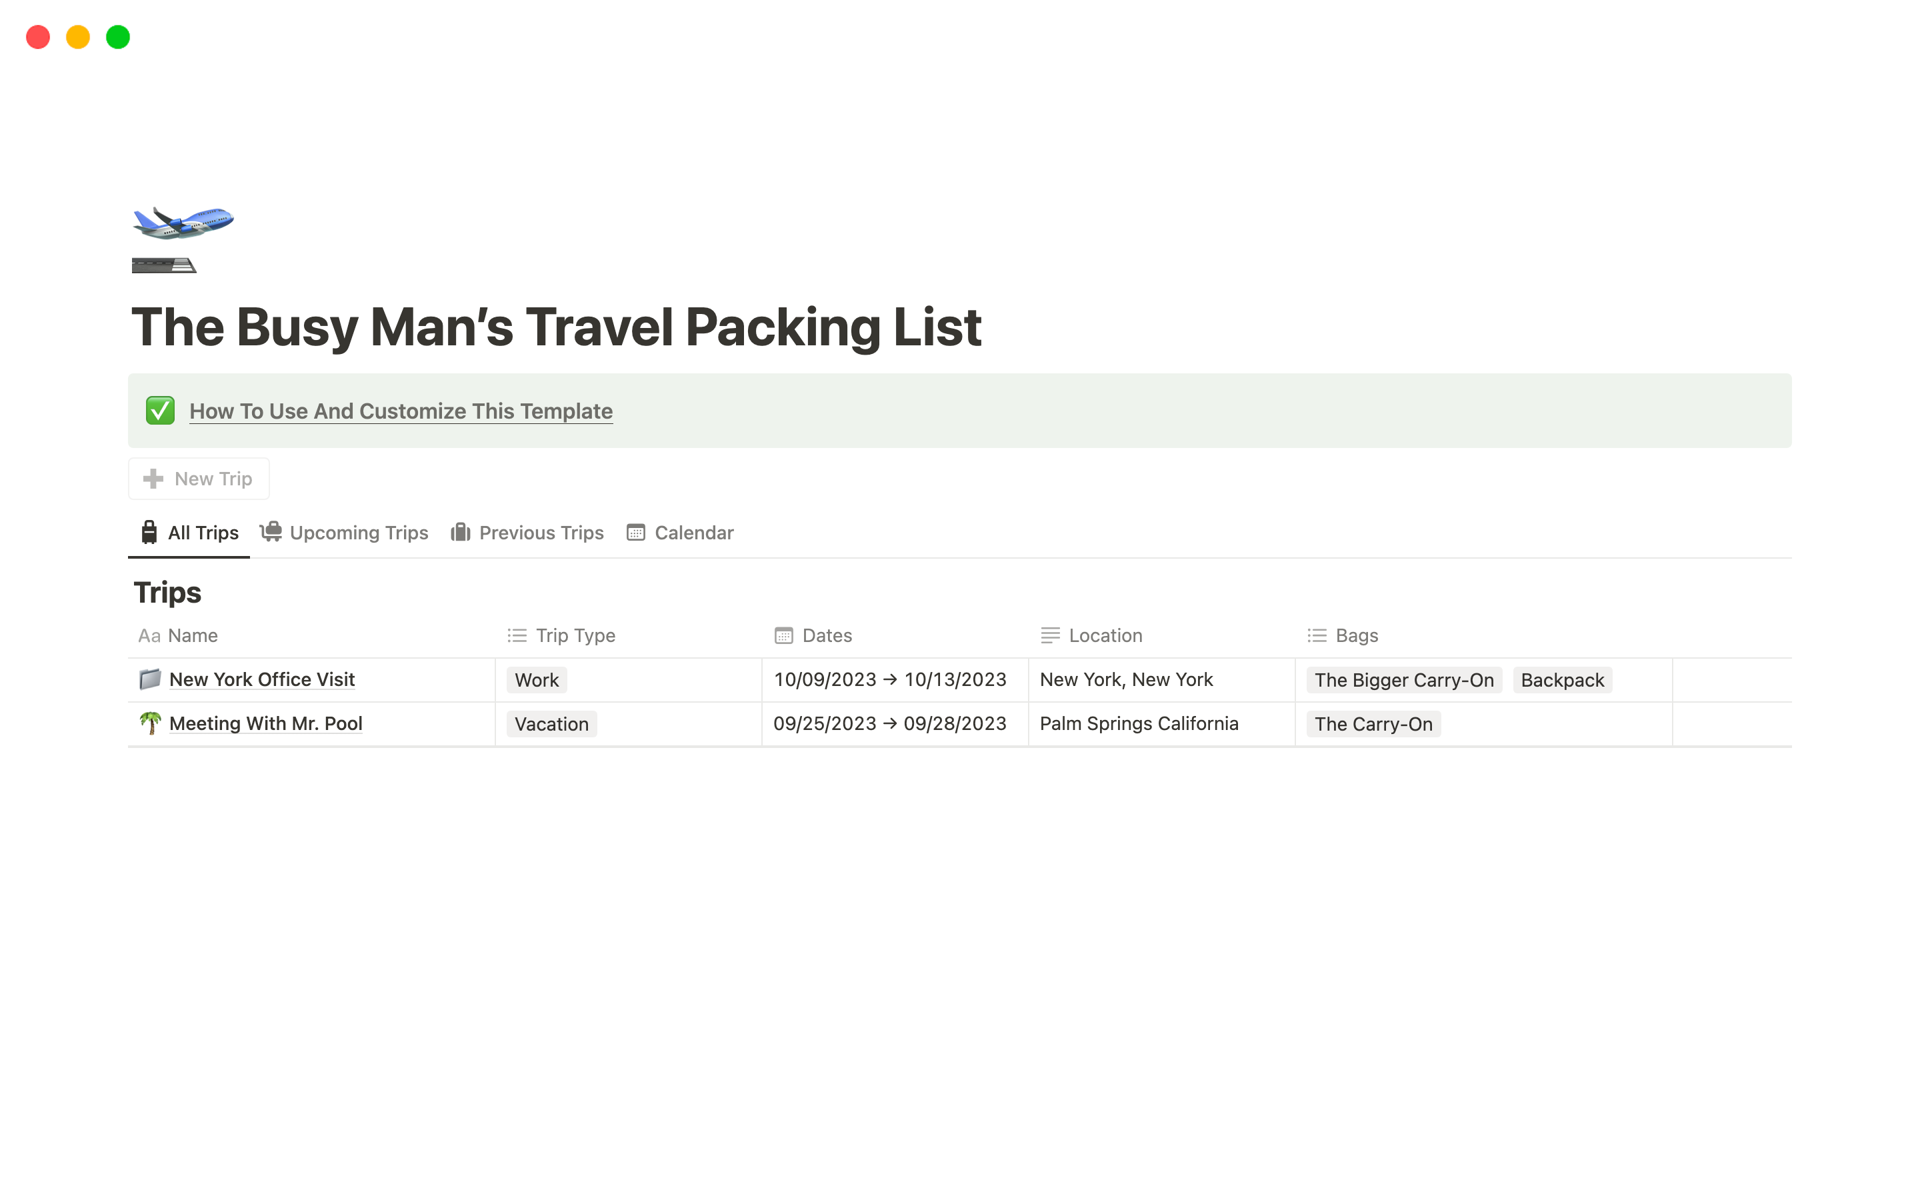Click the list icon in Bags header
This screenshot has height=1200, width=1920.
point(1317,636)
